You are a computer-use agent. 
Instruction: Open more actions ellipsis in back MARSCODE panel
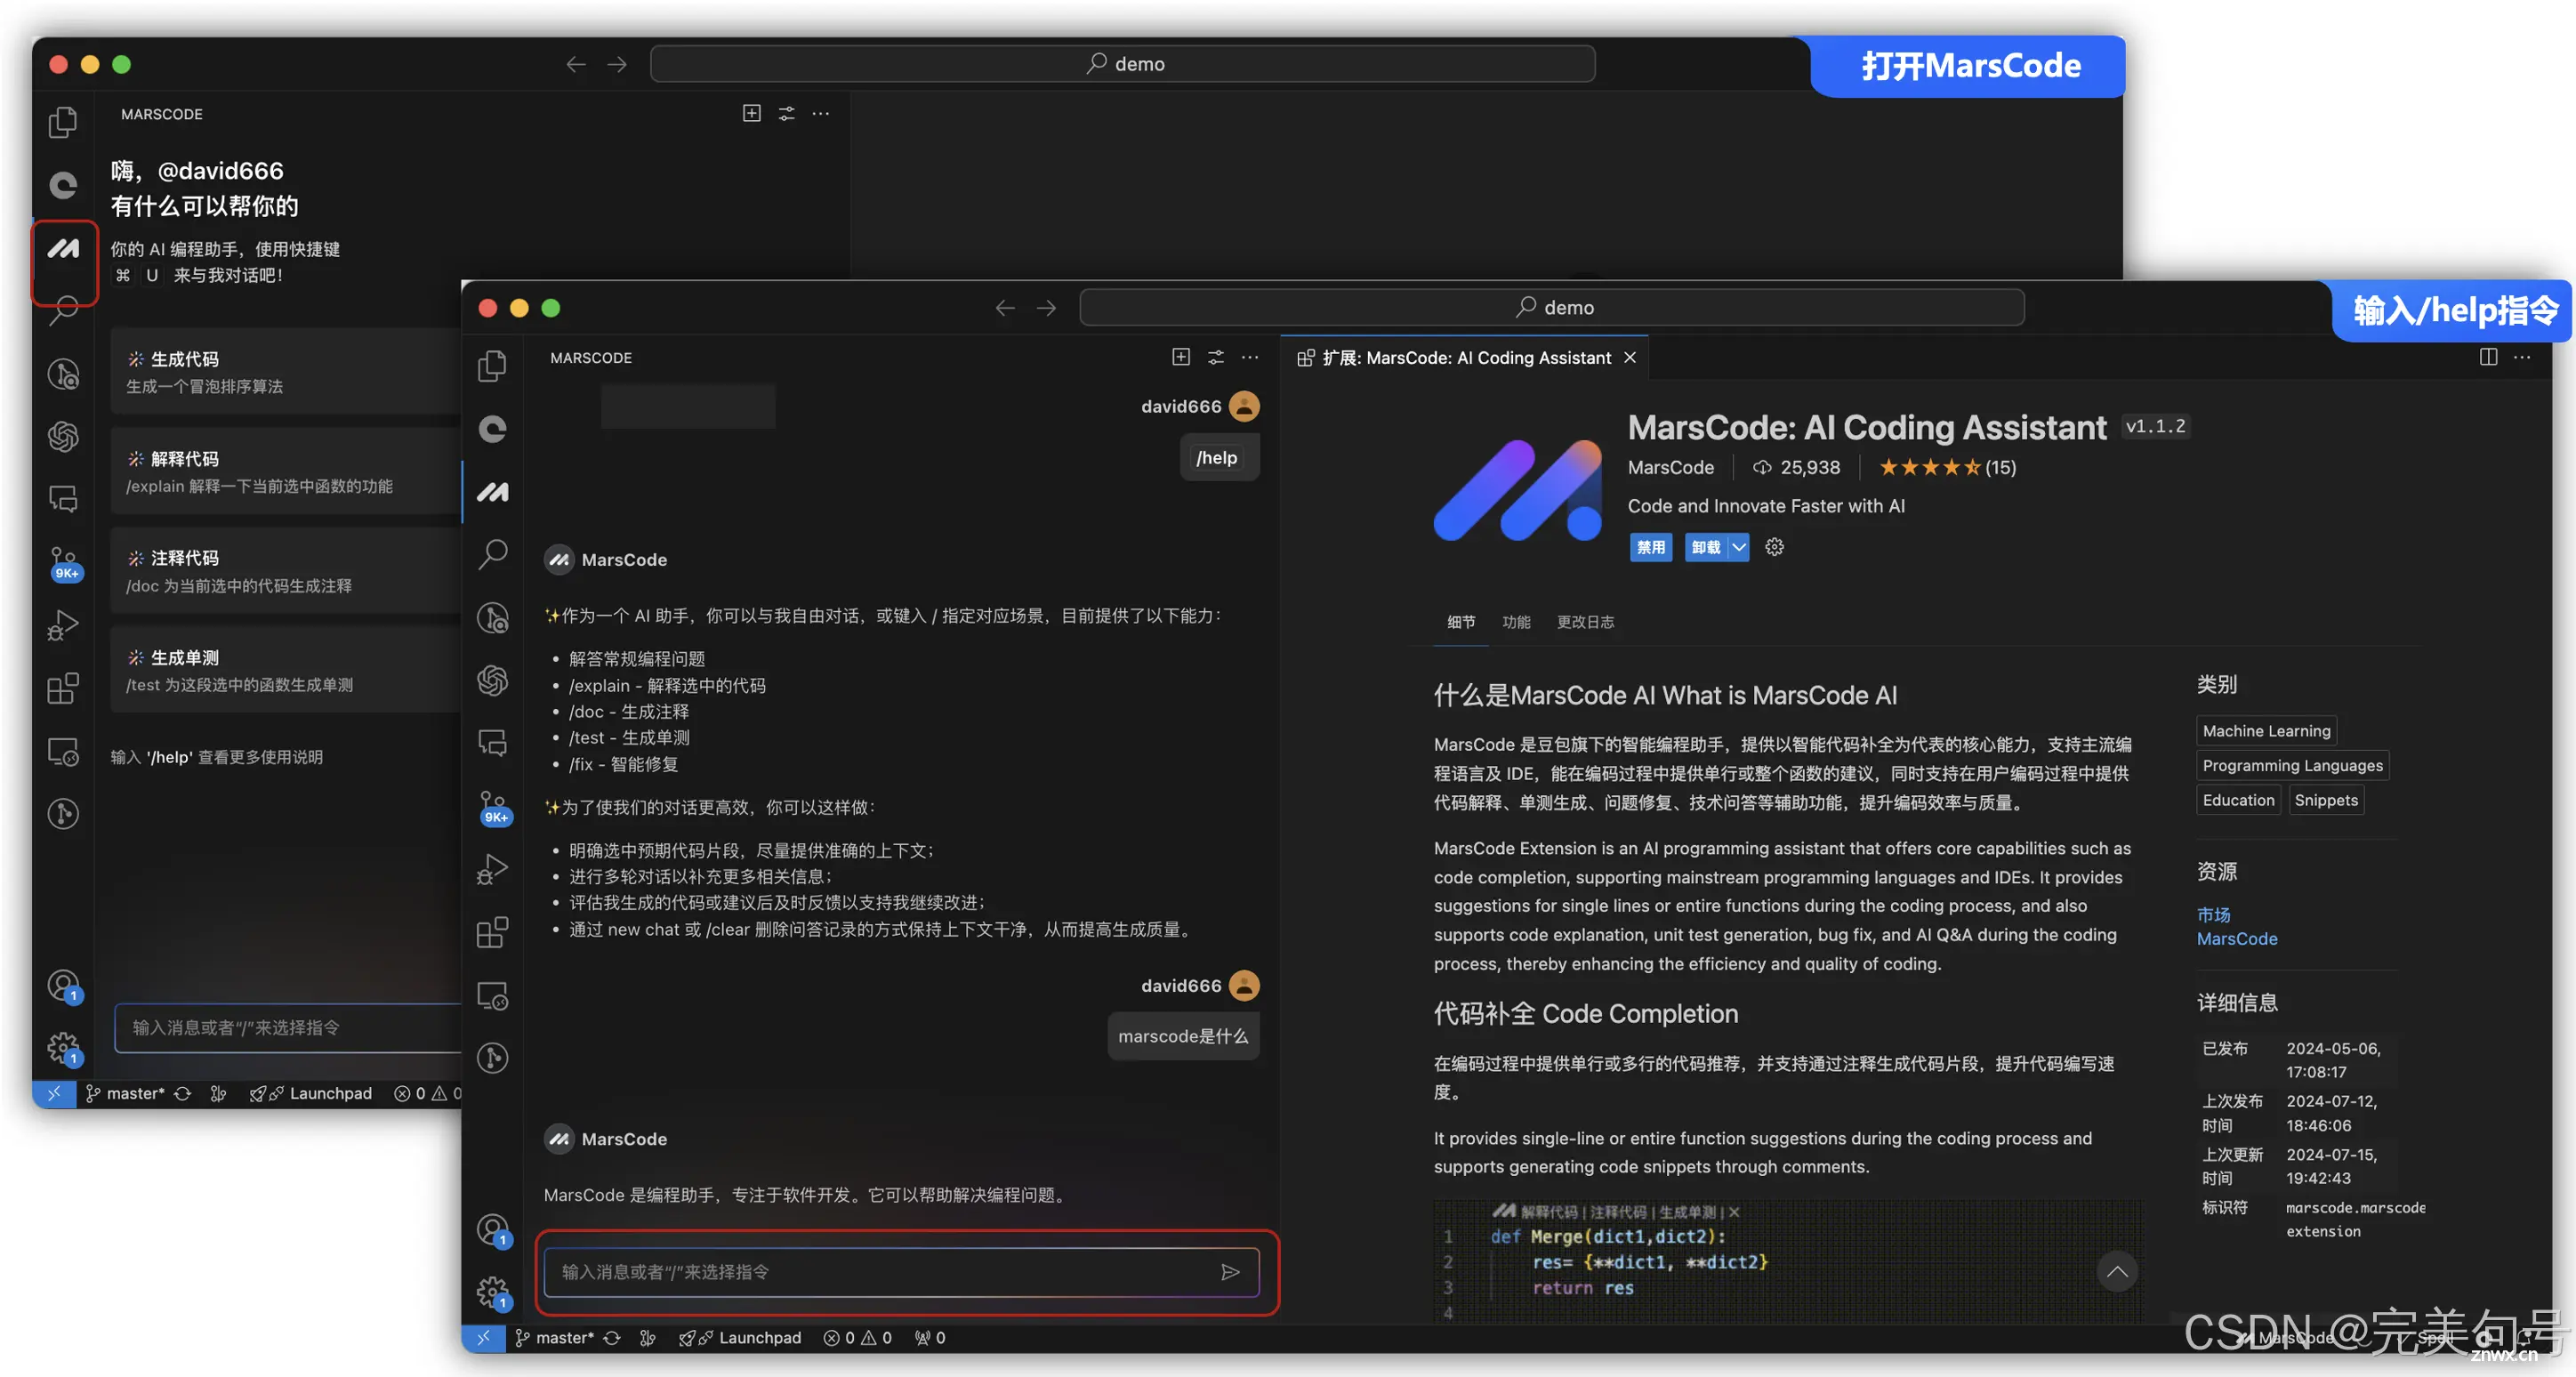[821, 113]
